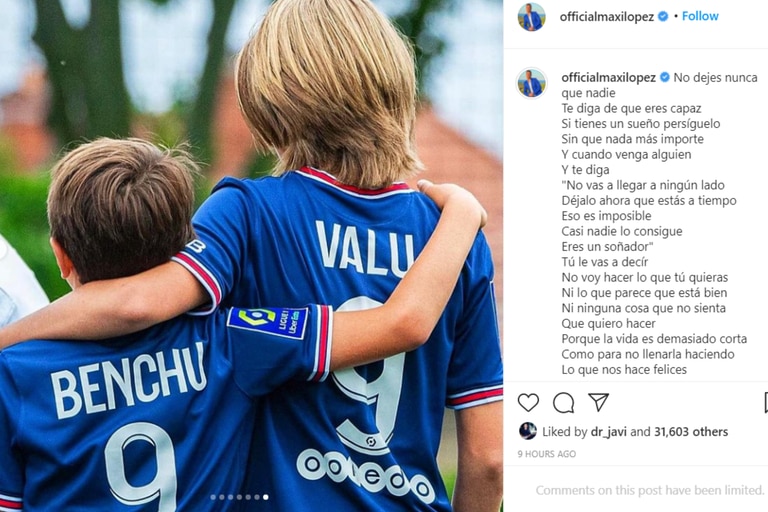This screenshot has height=512, width=768.
Task: Open the caption's officialmaxilopez avatar
Action: pos(531,83)
